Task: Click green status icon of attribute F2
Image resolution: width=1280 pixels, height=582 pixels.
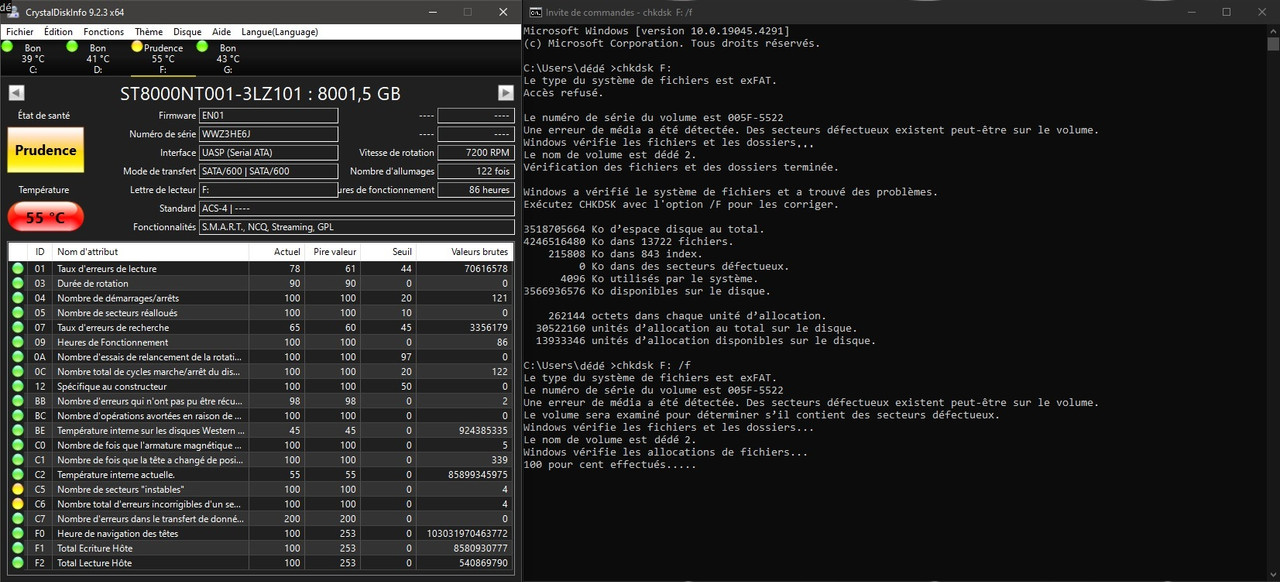Action: click(x=18, y=563)
